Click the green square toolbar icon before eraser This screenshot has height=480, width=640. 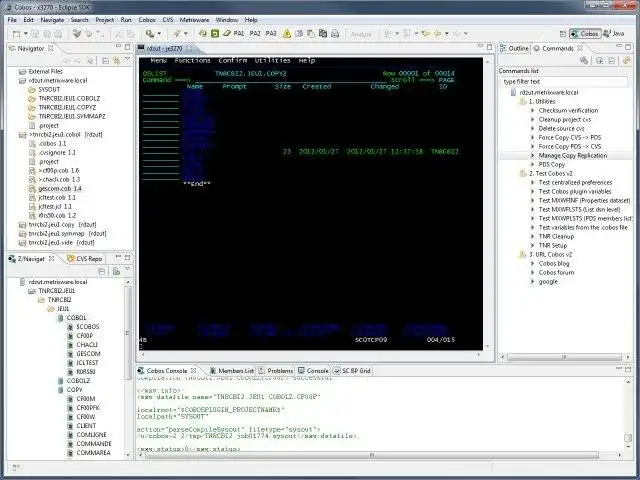pos(215,33)
